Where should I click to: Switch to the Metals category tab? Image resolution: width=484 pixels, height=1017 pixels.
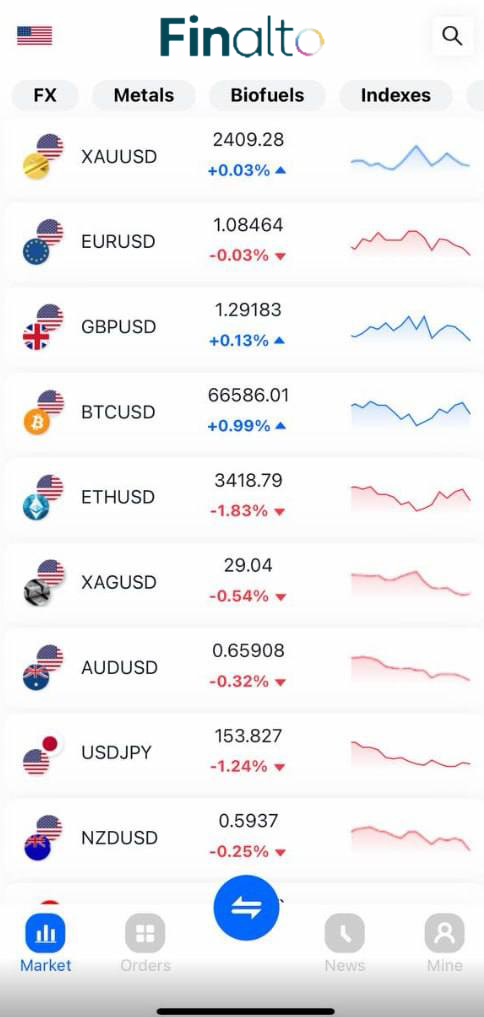pos(144,95)
